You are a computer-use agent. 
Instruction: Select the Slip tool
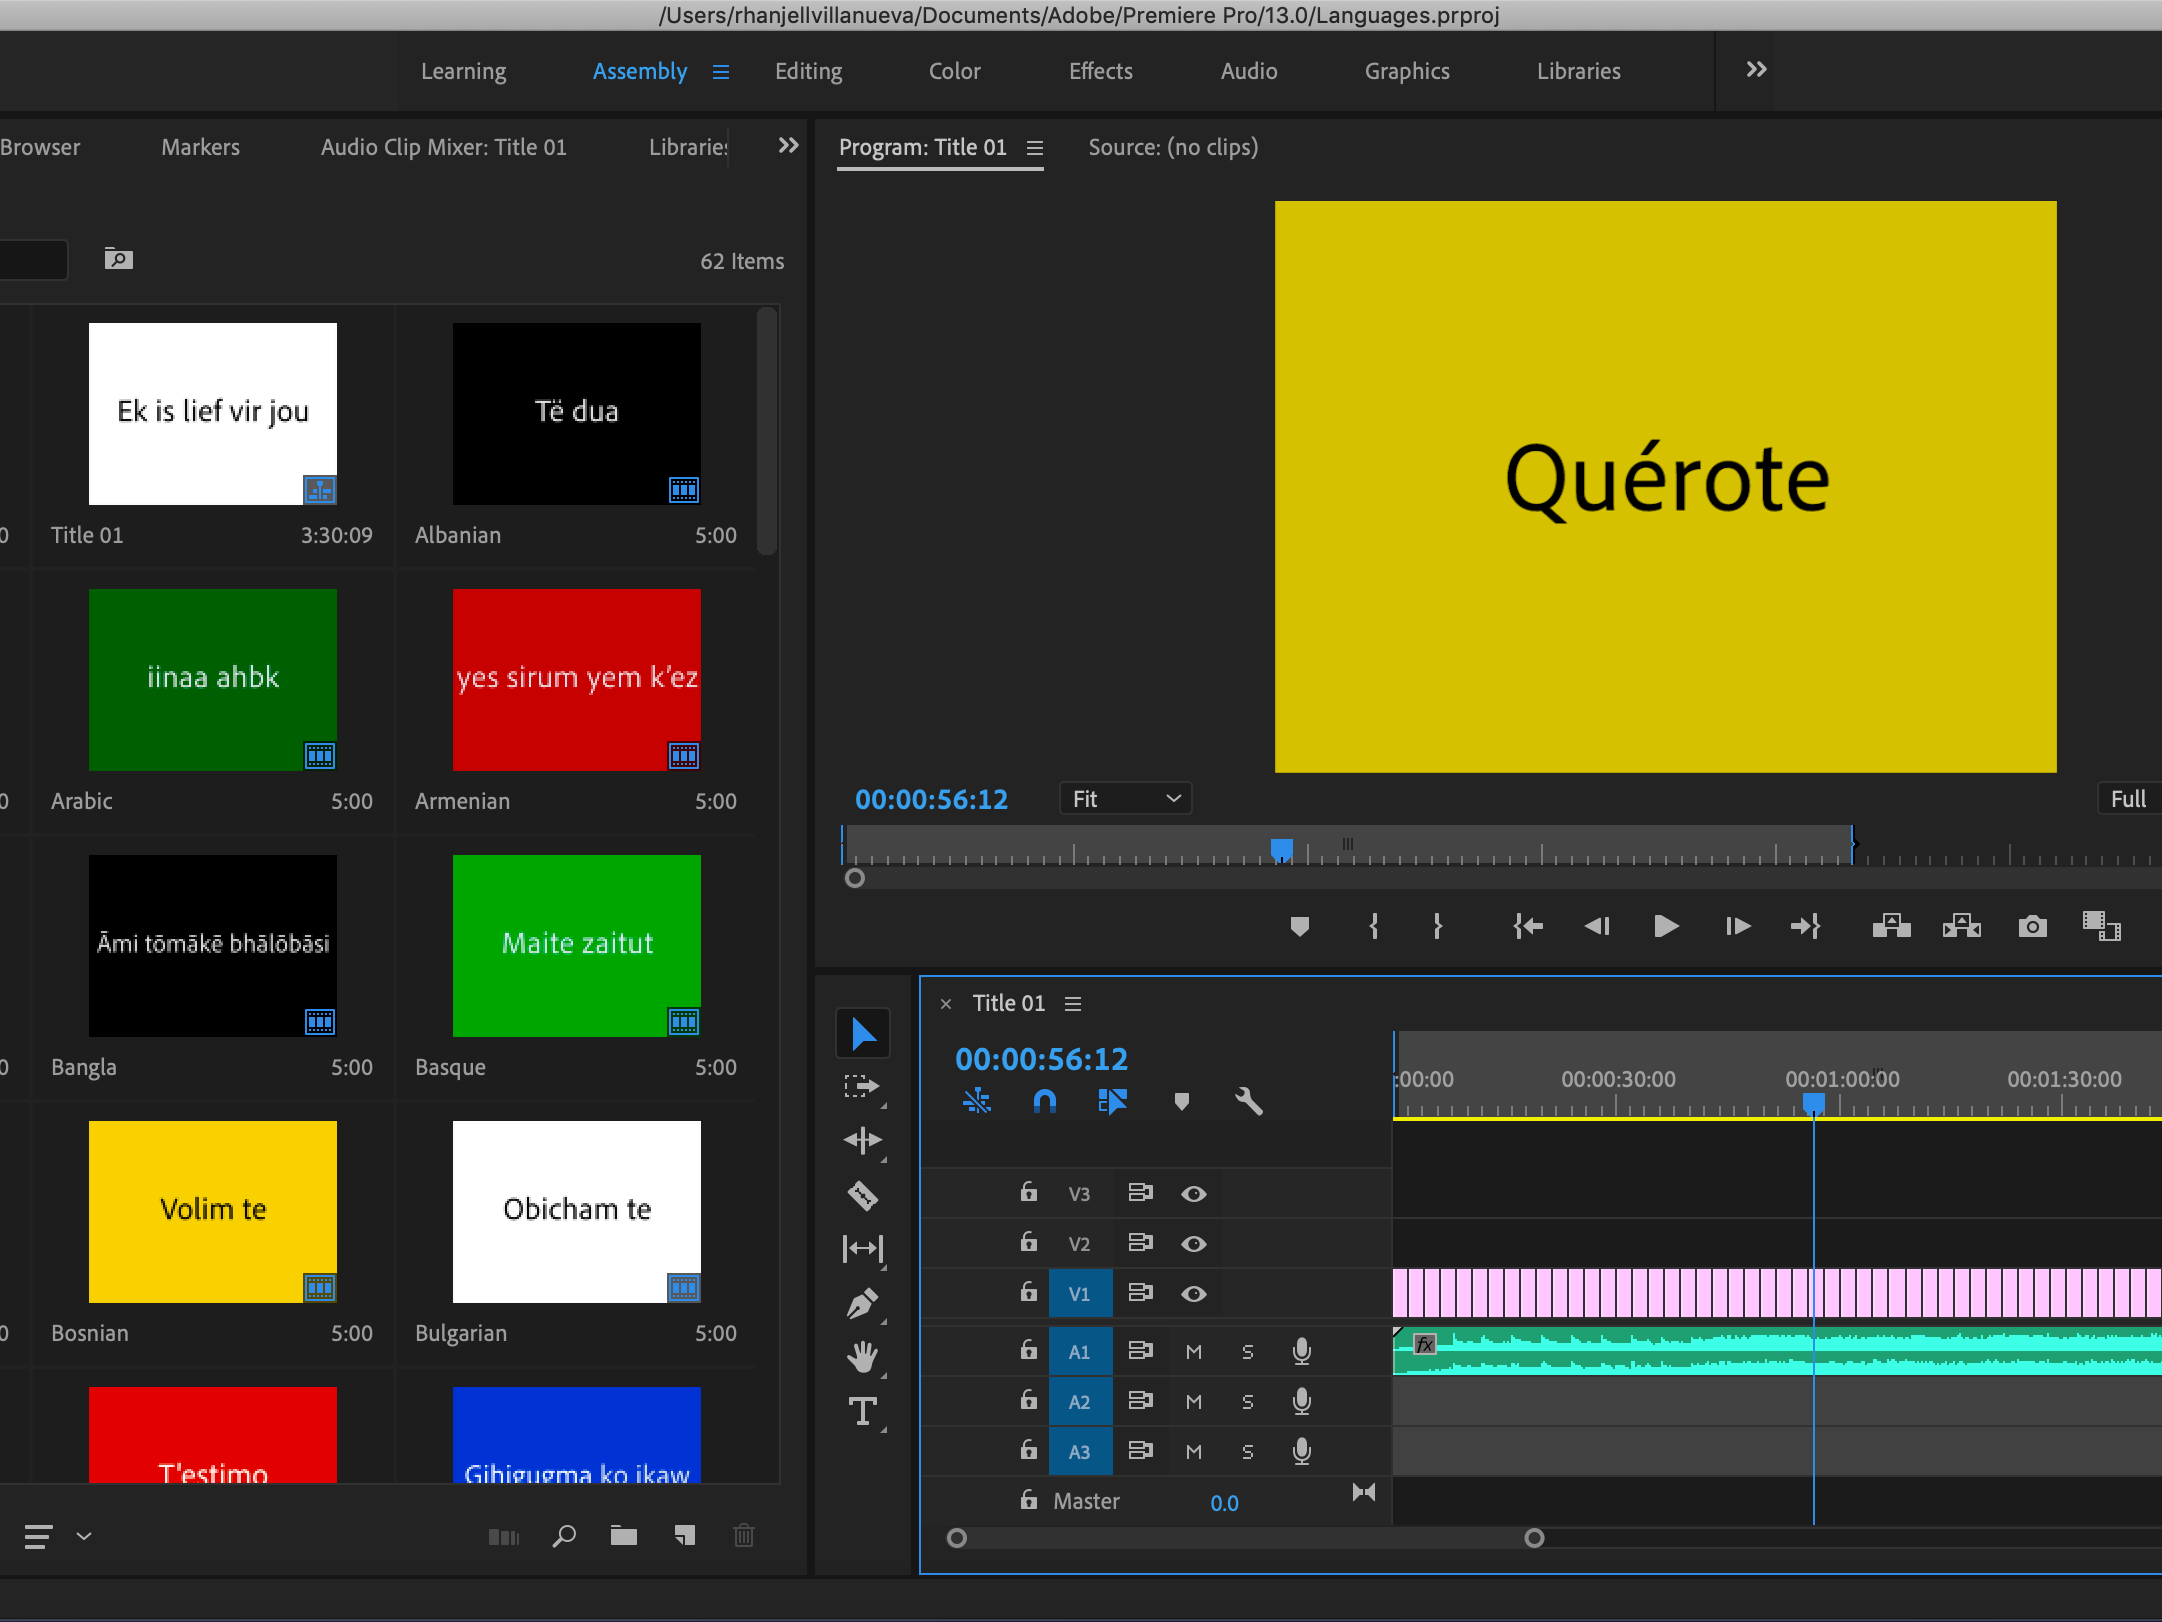click(x=863, y=1249)
